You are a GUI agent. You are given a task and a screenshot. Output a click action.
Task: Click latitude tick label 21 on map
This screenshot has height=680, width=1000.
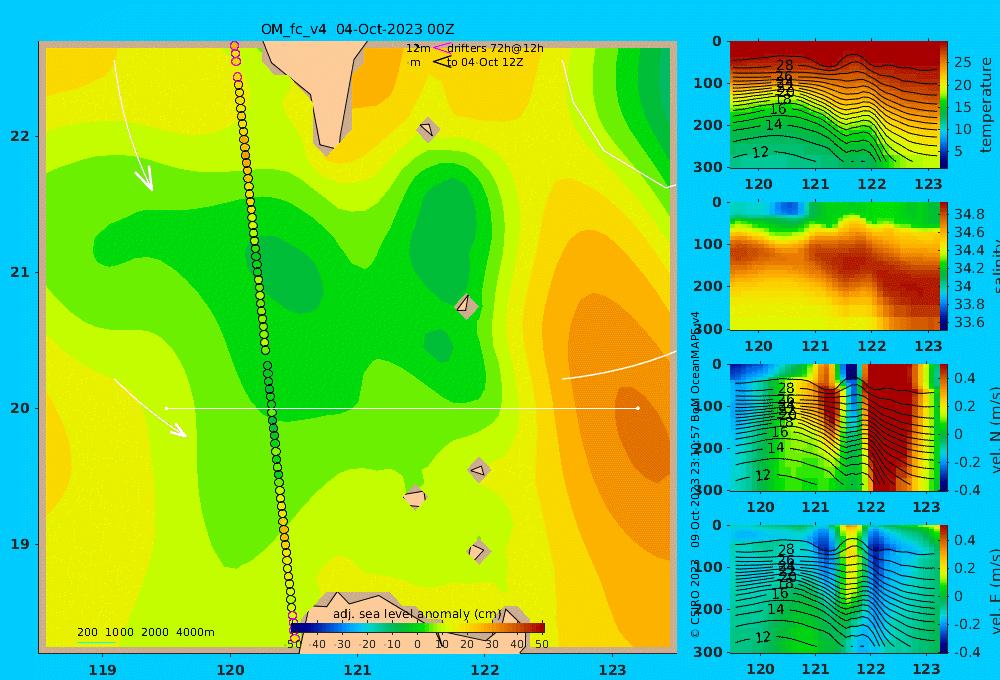[20, 272]
